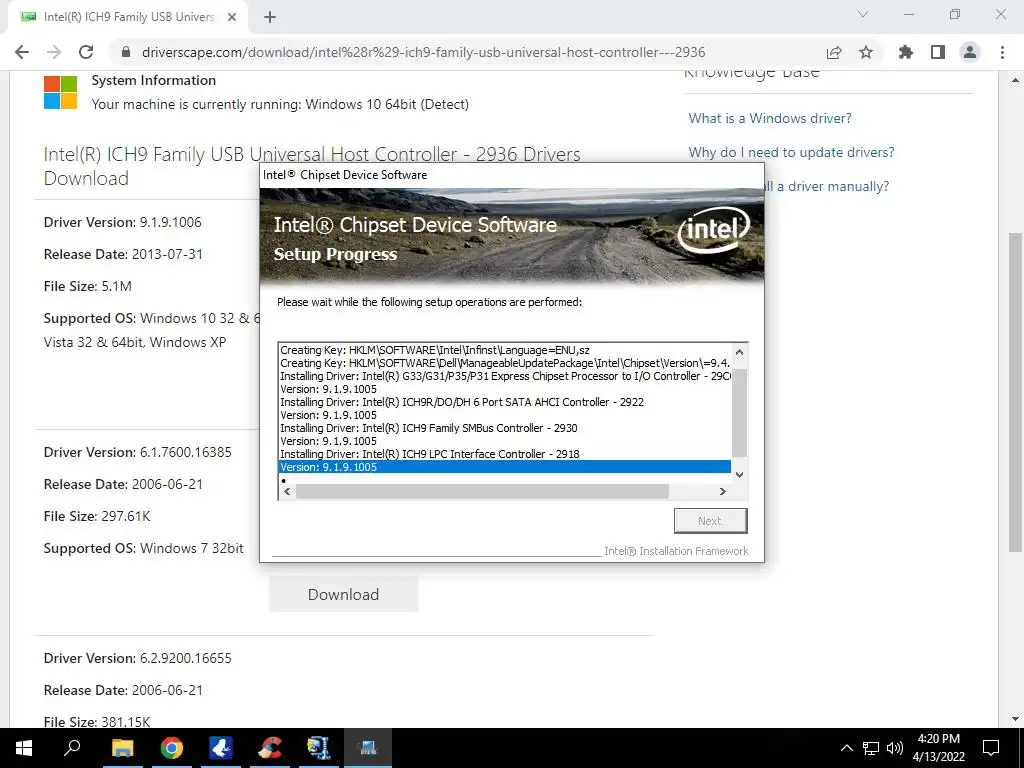Open the clock showing 4:20 PM

938,748
